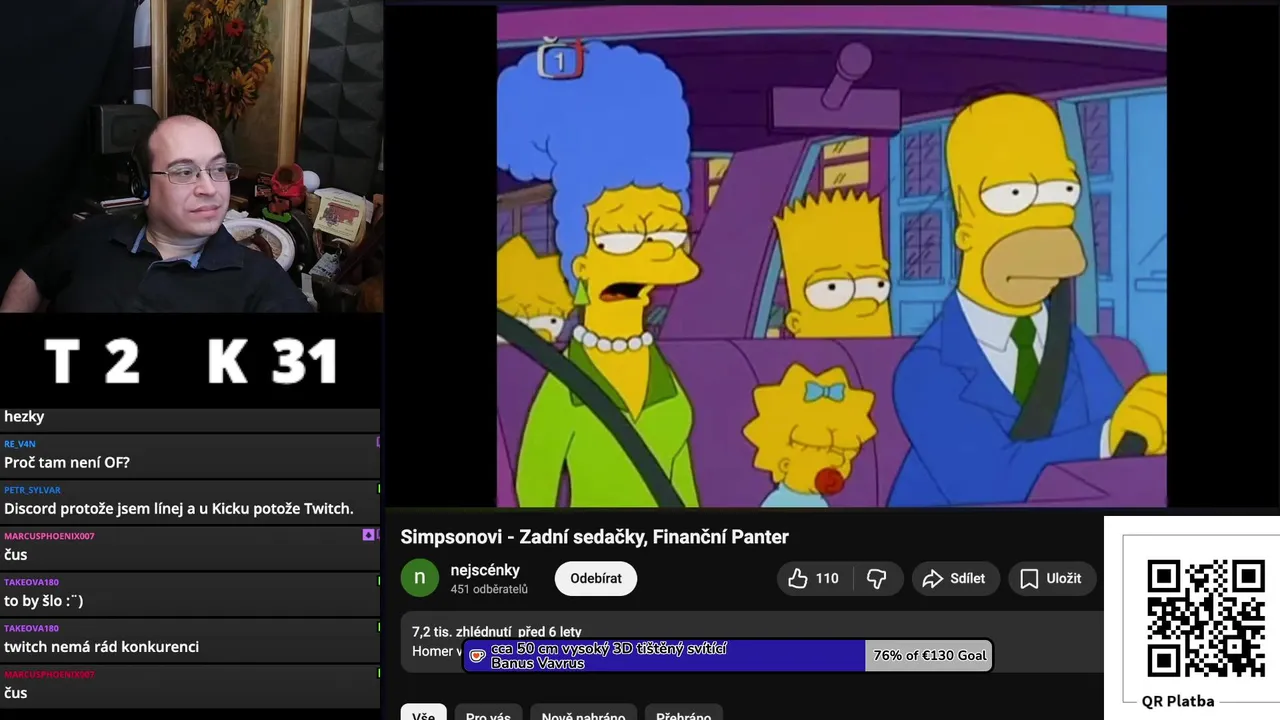The image size is (1280, 720).
Task: Open the nejscénky channel name link
Action: pyautogui.click(x=485, y=570)
